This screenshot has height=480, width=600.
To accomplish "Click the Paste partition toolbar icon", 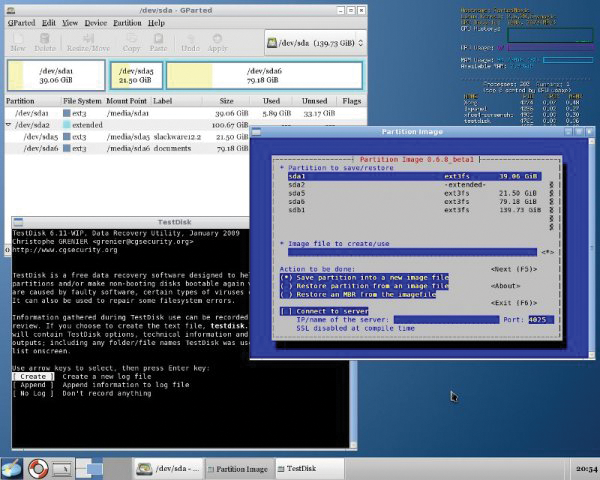I will 158,41.
